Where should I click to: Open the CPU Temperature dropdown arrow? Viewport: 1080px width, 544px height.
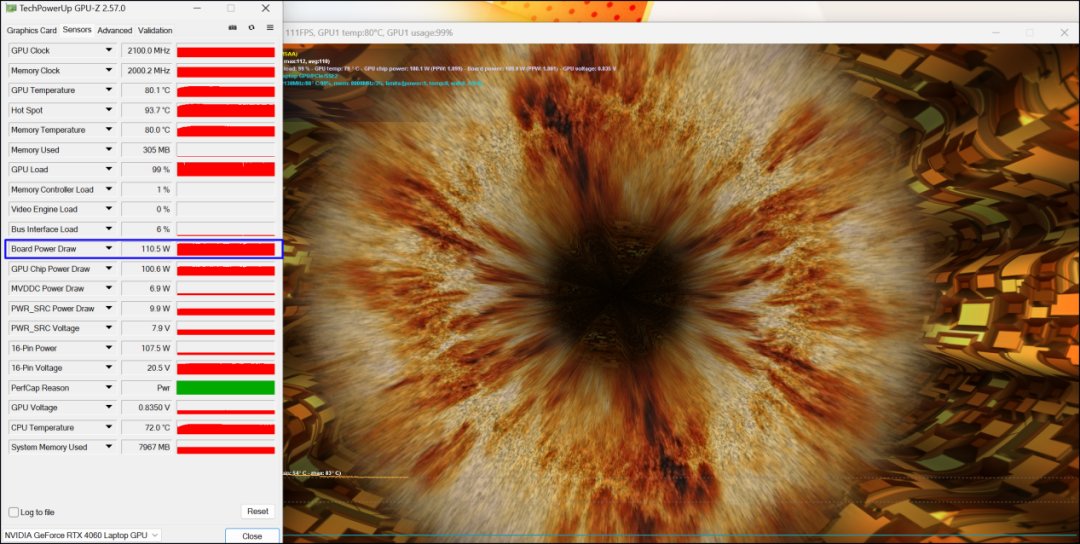click(x=109, y=428)
